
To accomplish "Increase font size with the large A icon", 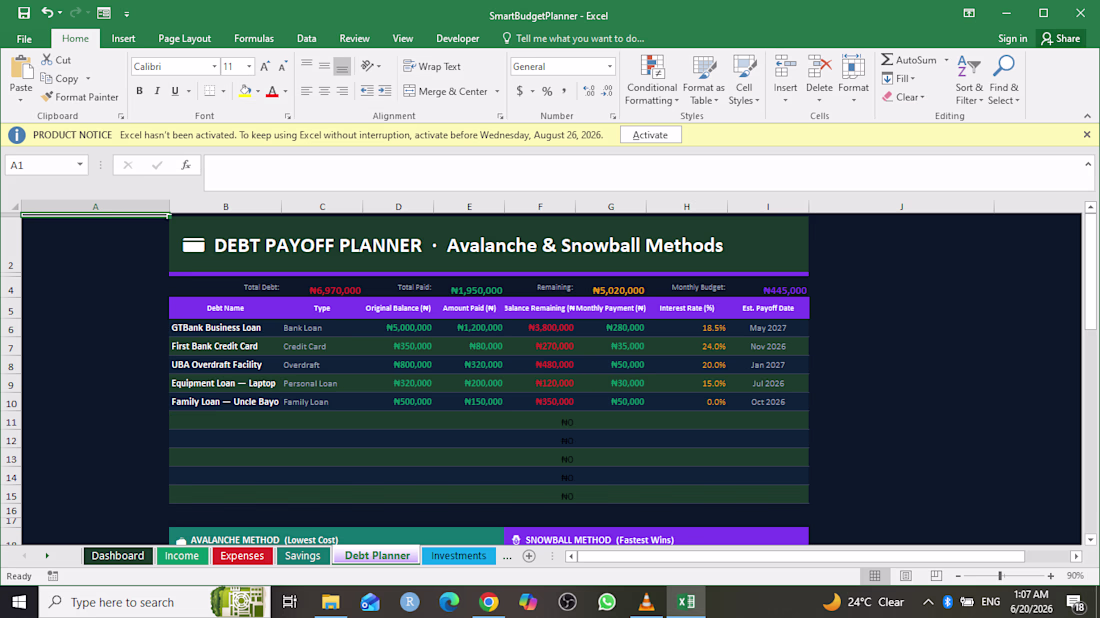I will [x=264, y=67].
